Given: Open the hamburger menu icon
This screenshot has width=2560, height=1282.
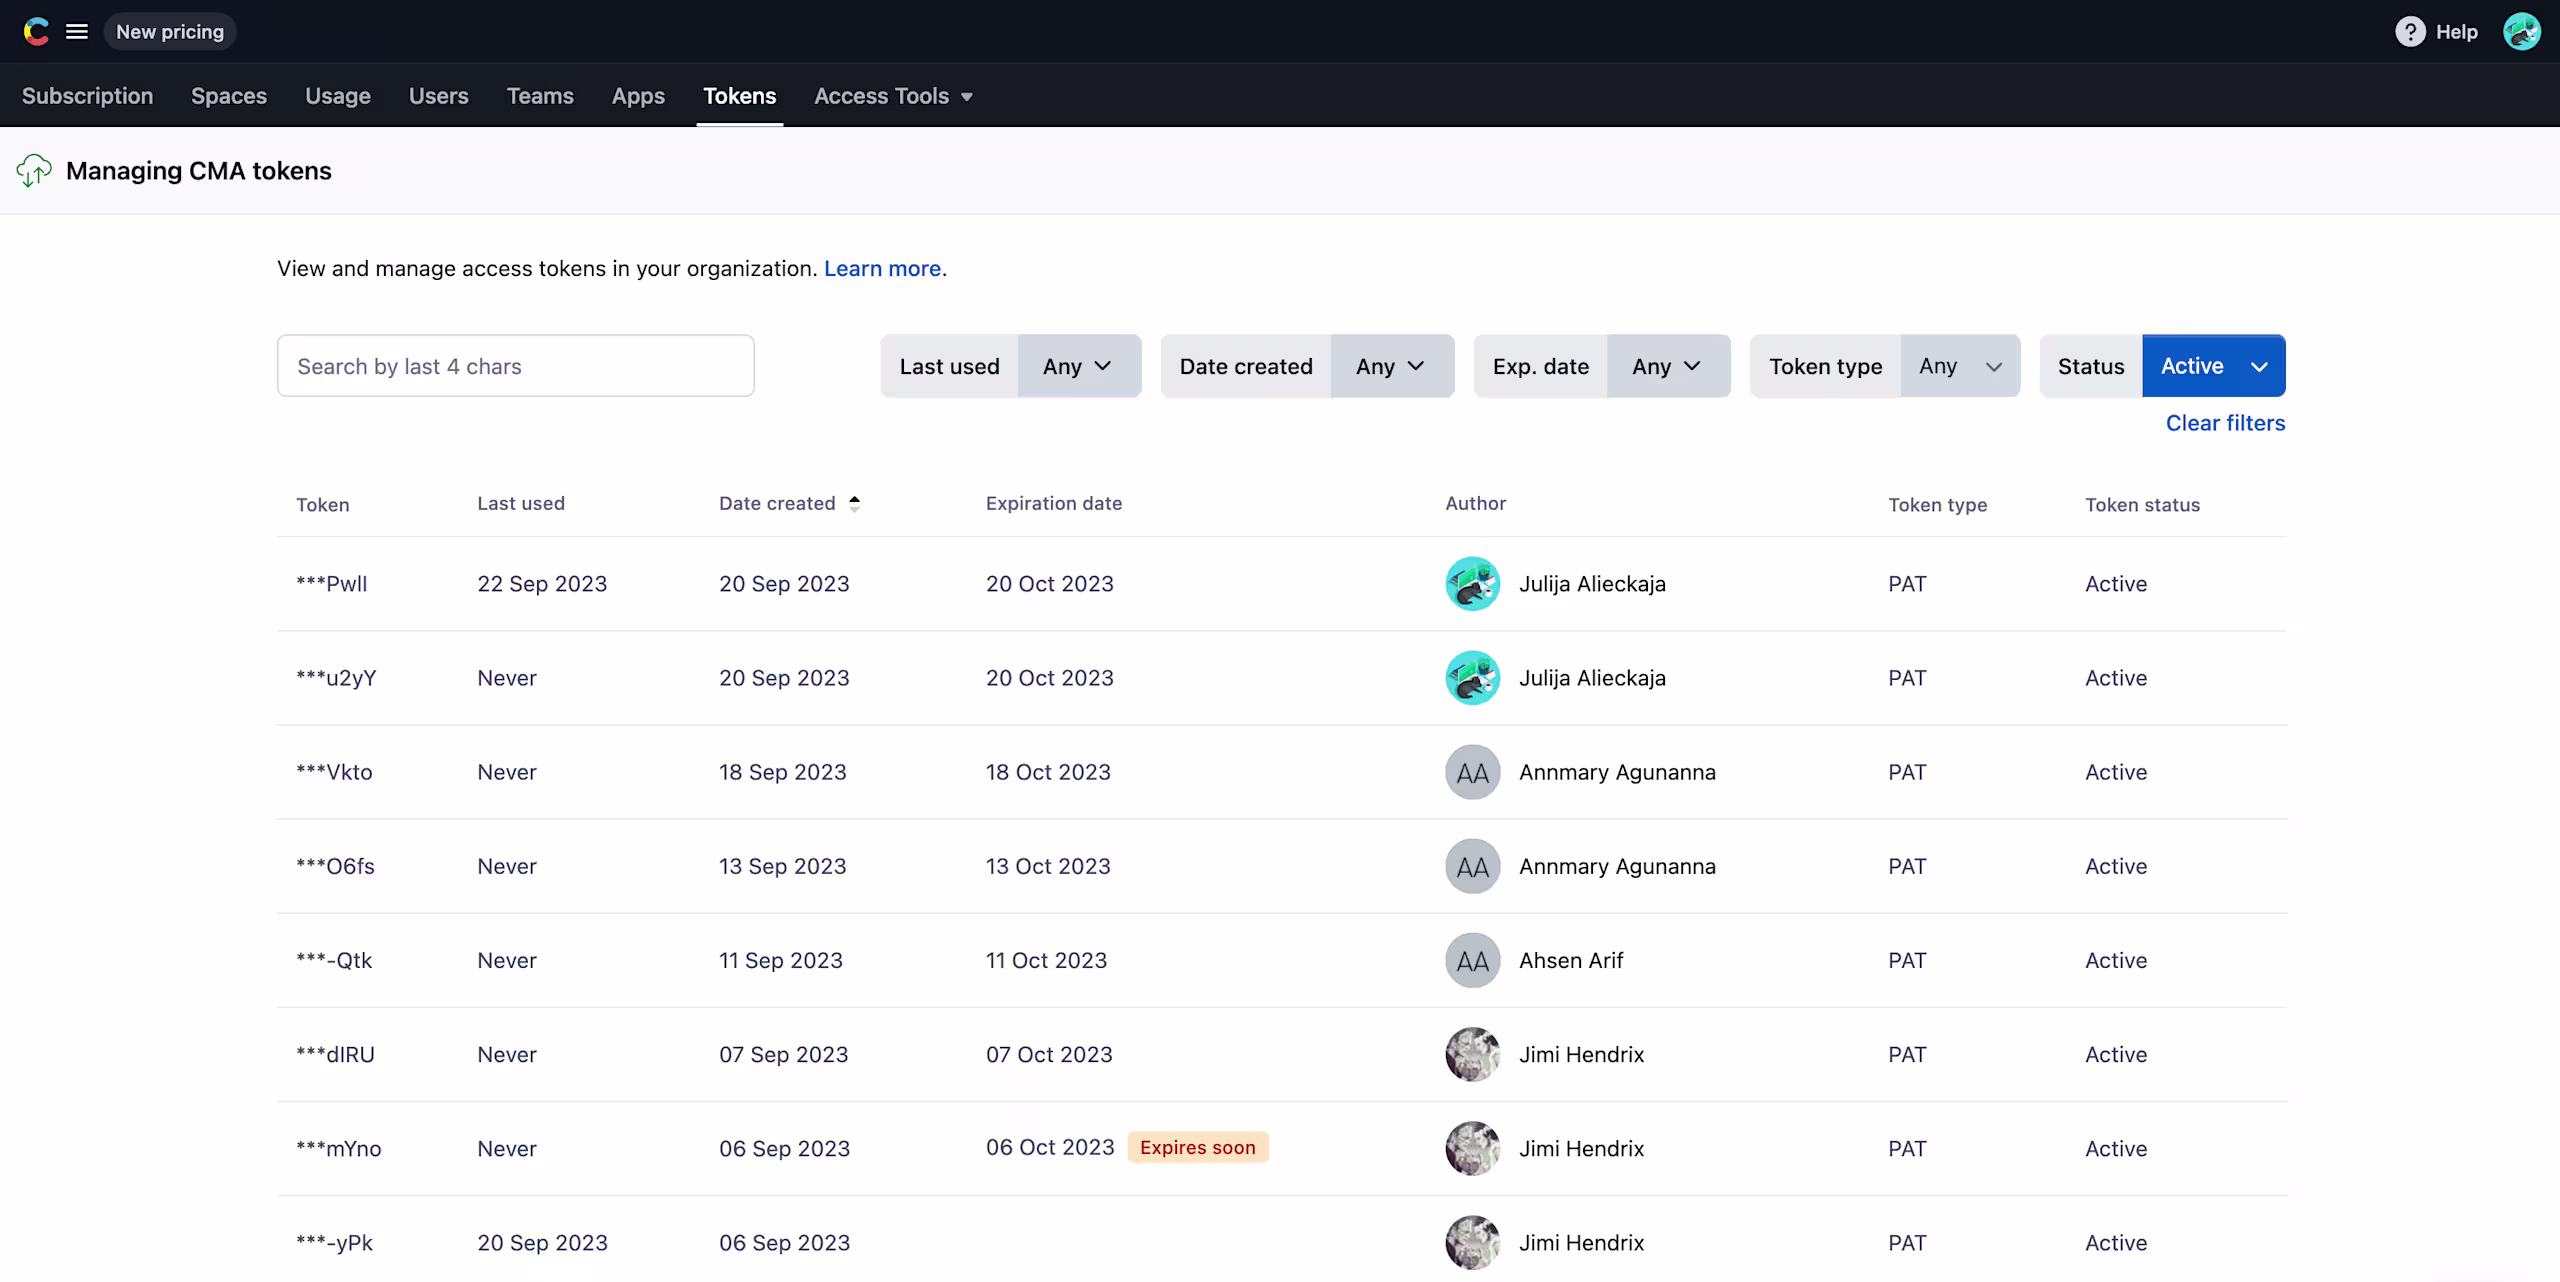Looking at the screenshot, I should tap(77, 32).
